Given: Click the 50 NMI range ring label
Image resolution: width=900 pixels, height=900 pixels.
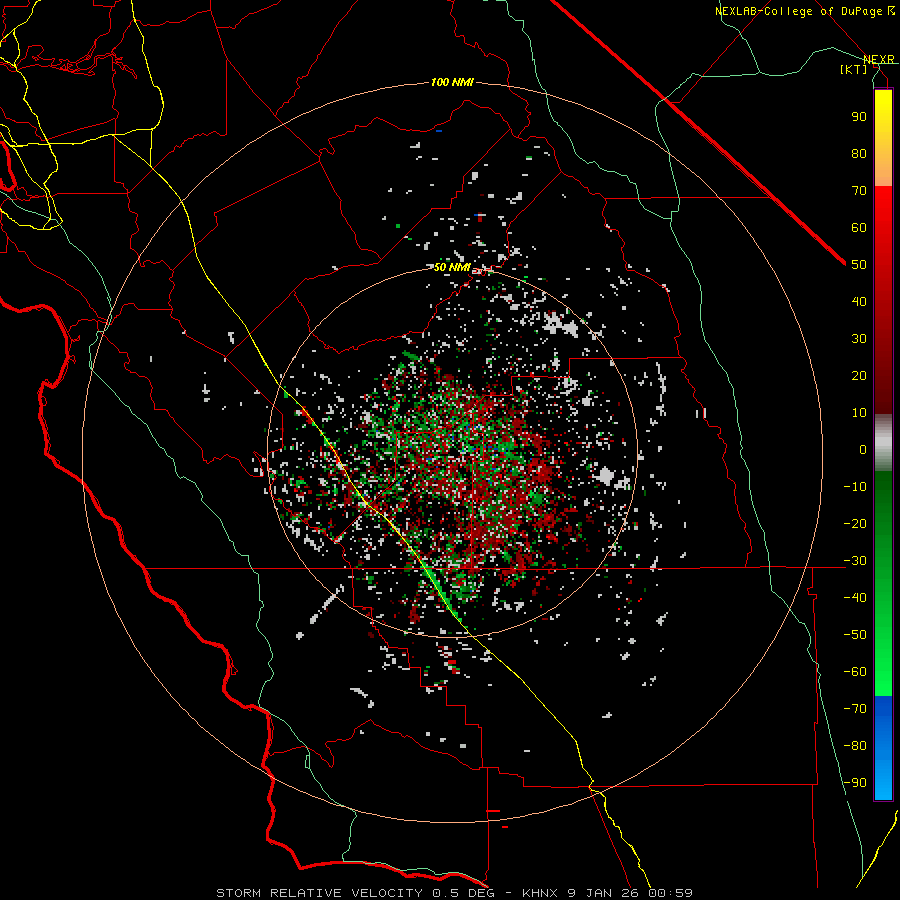Looking at the screenshot, I should [x=452, y=267].
